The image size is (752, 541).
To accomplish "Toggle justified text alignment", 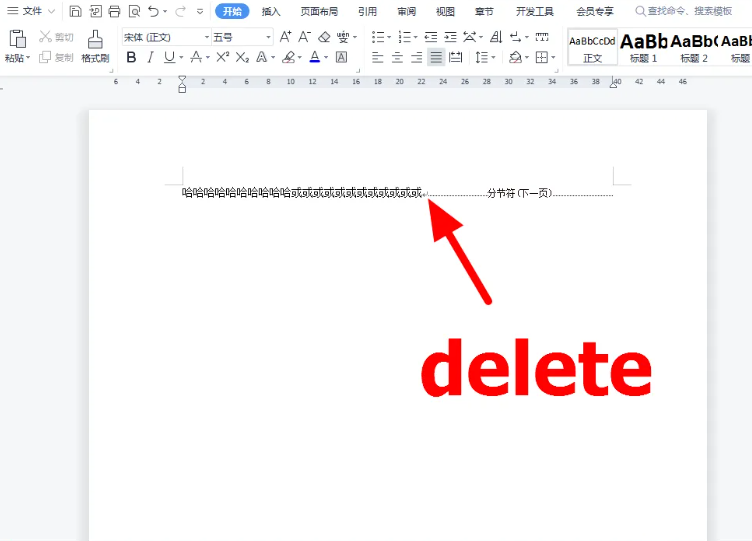I will 436,58.
